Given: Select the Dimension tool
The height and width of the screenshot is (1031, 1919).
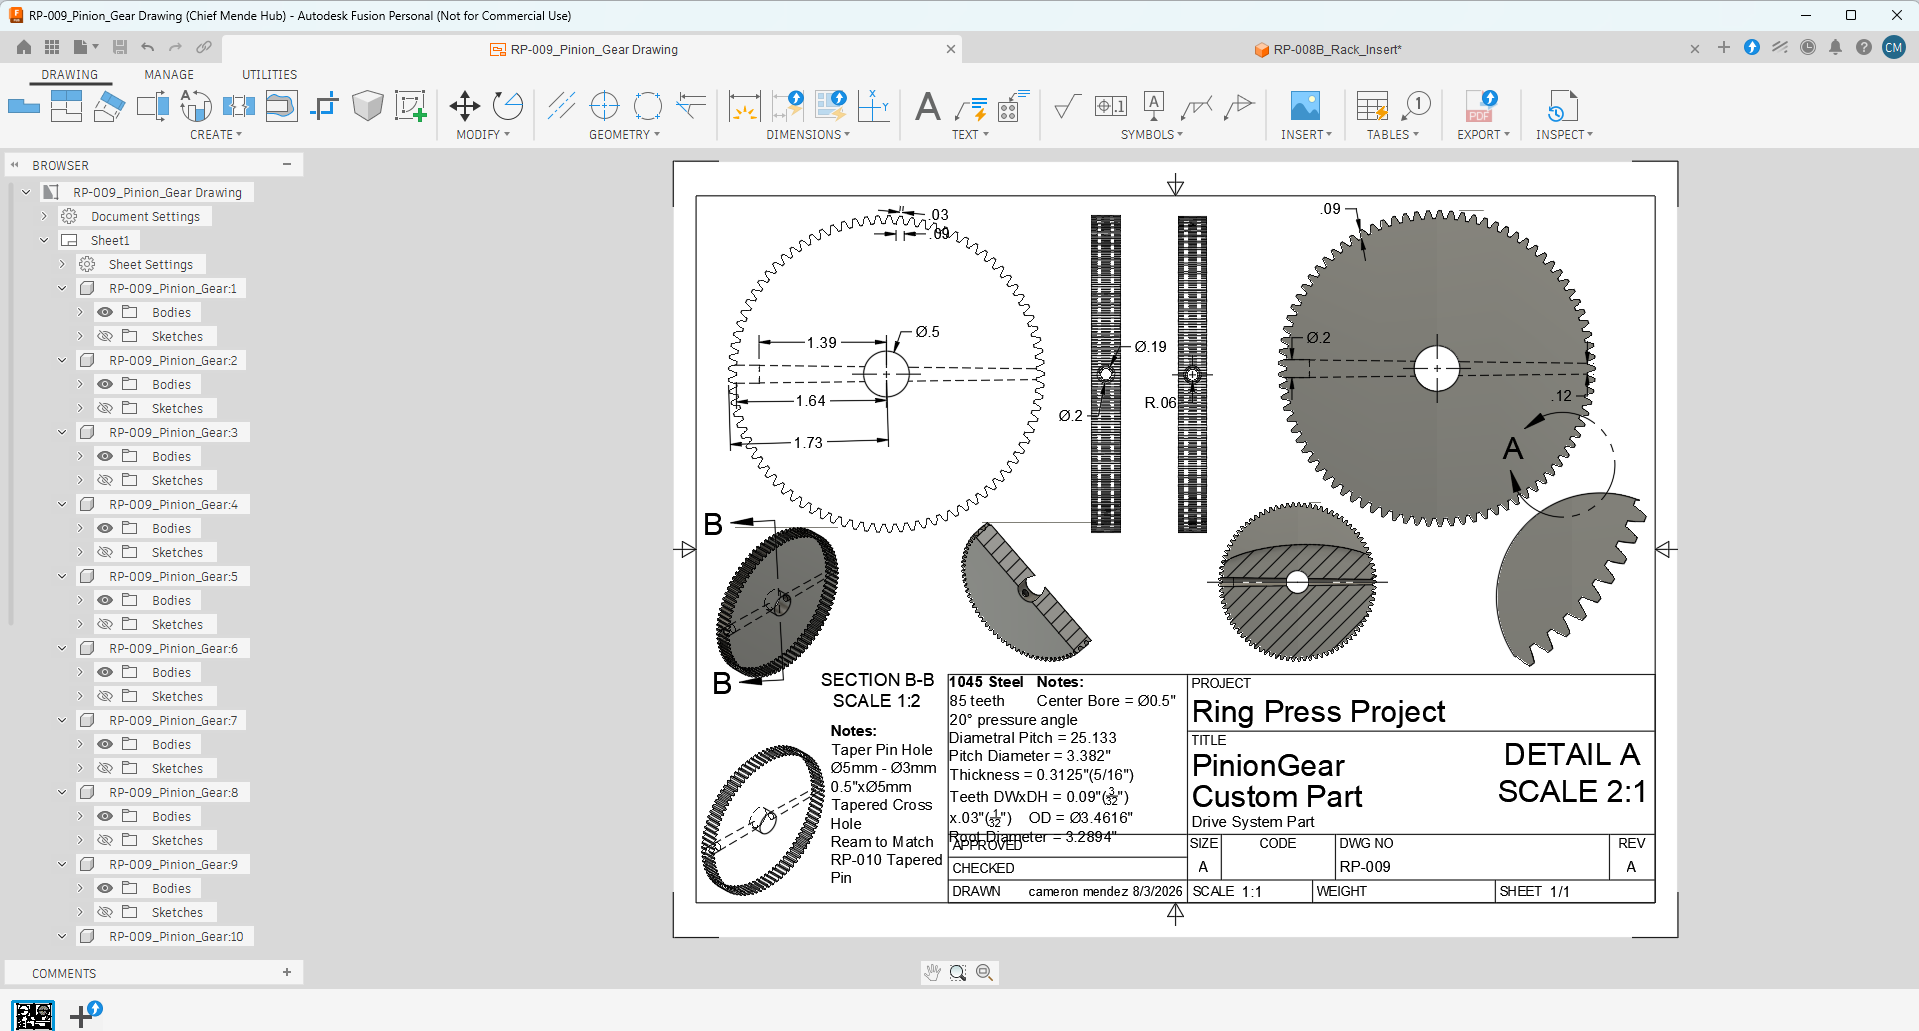Looking at the screenshot, I should [x=744, y=106].
